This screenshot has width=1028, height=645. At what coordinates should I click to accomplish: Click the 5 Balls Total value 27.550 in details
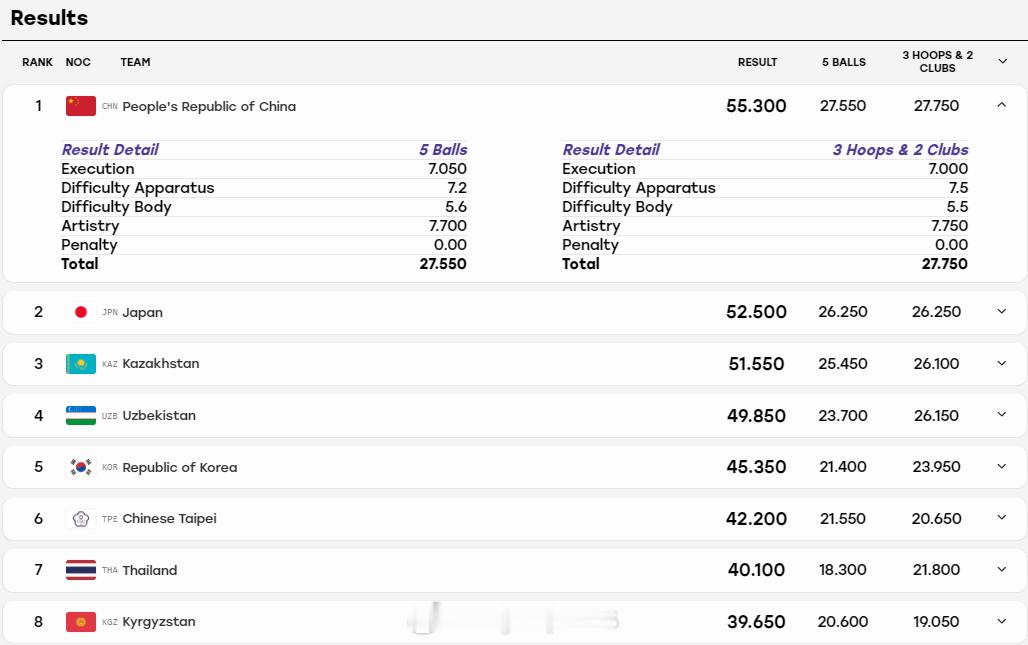(x=443, y=264)
